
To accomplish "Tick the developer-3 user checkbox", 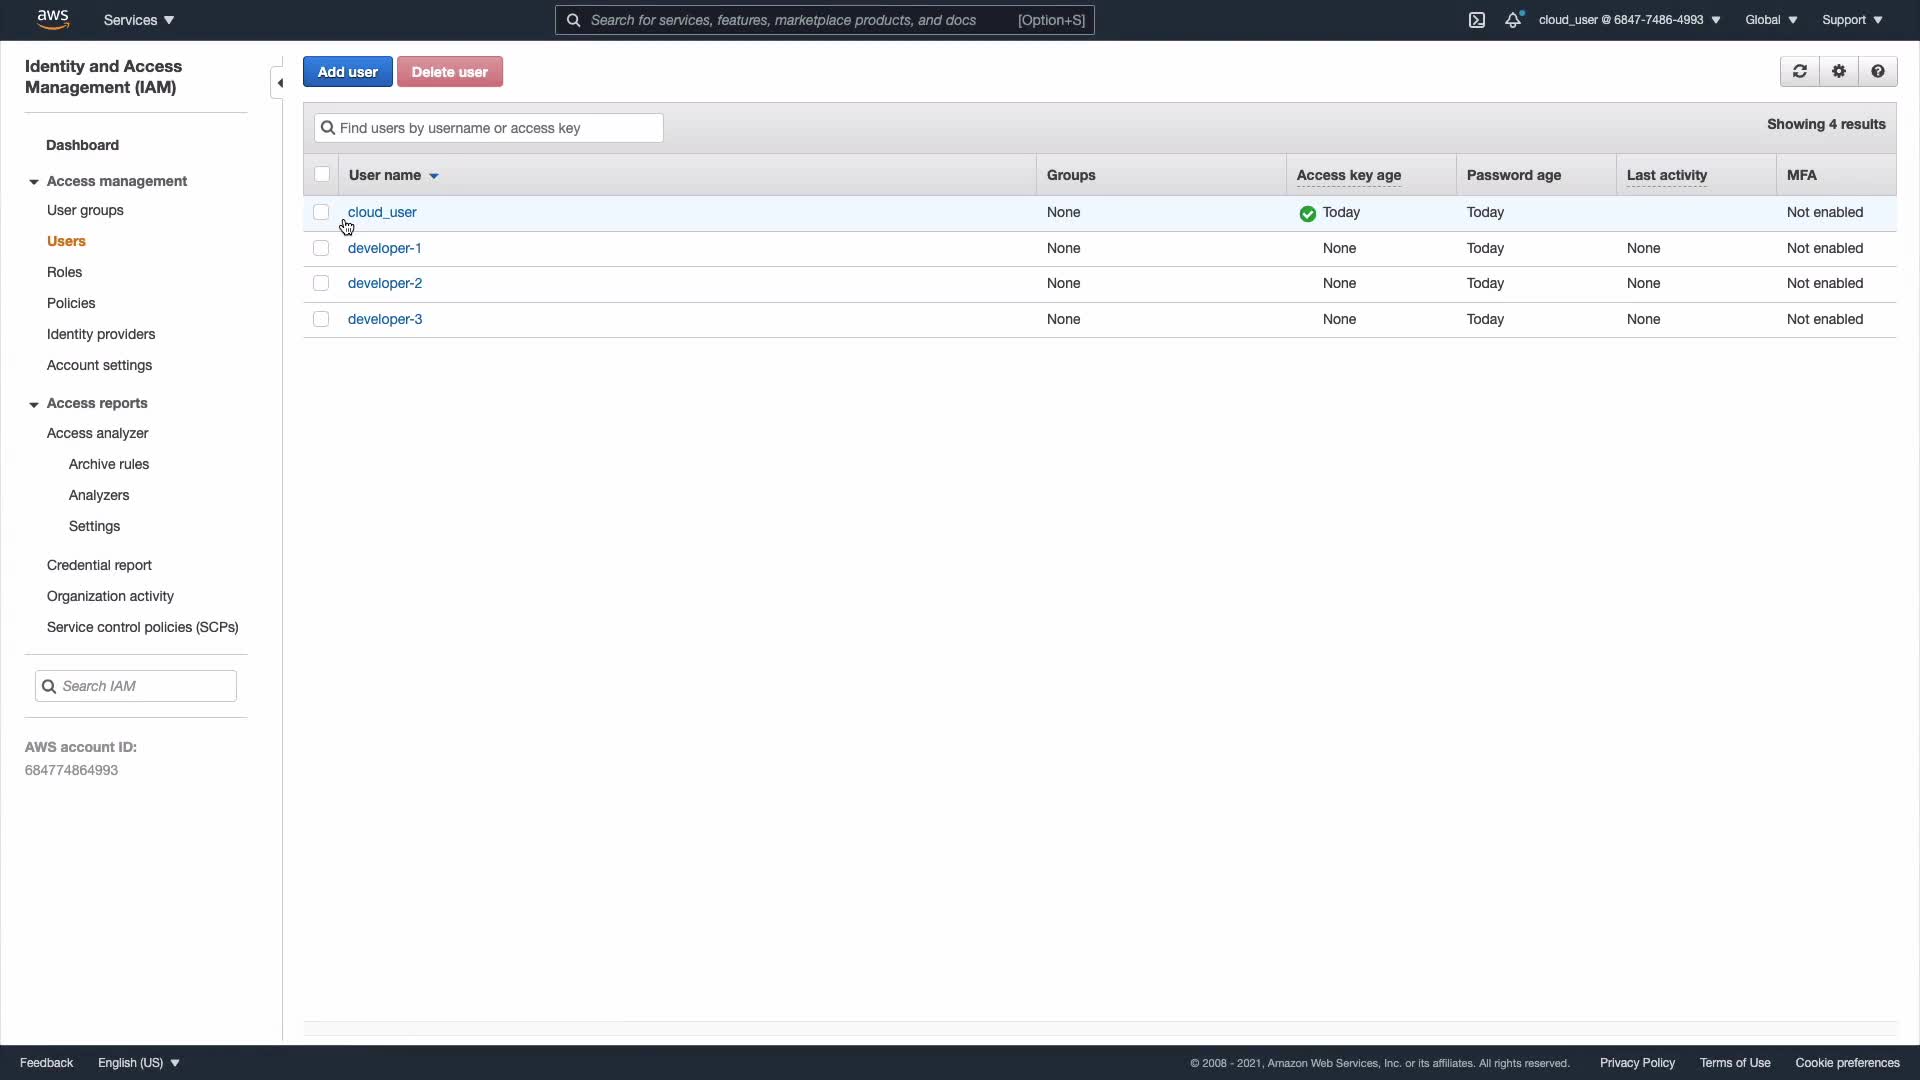I will pyautogui.click(x=321, y=319).
